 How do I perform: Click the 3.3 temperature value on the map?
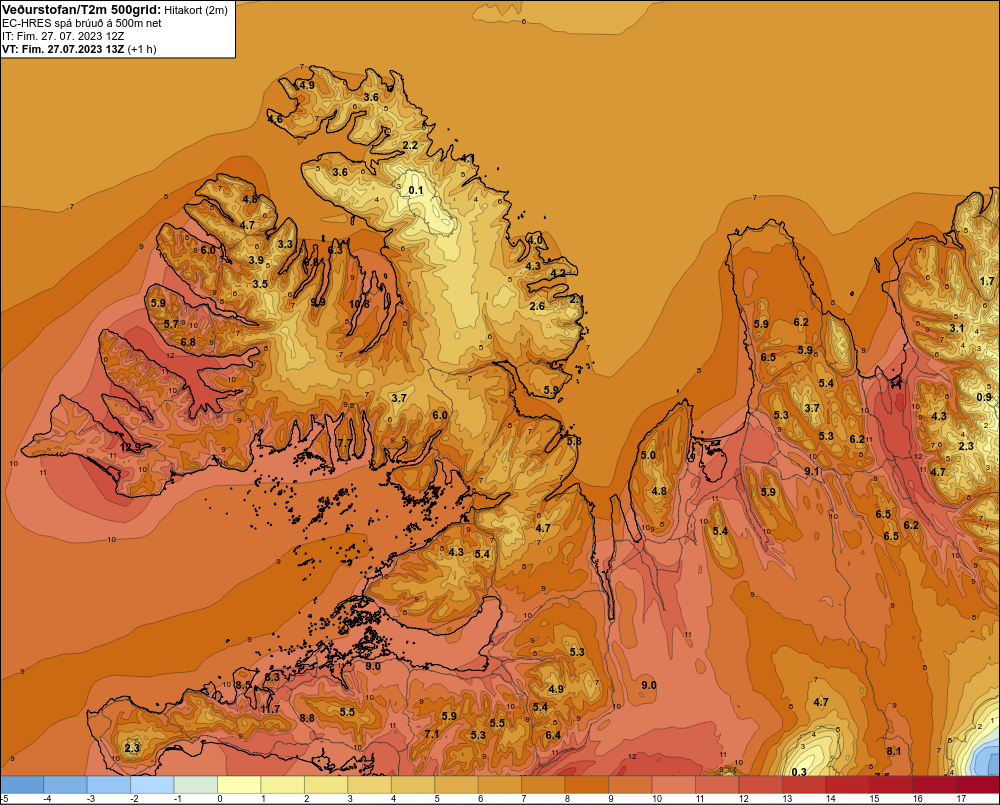(285, 244)
